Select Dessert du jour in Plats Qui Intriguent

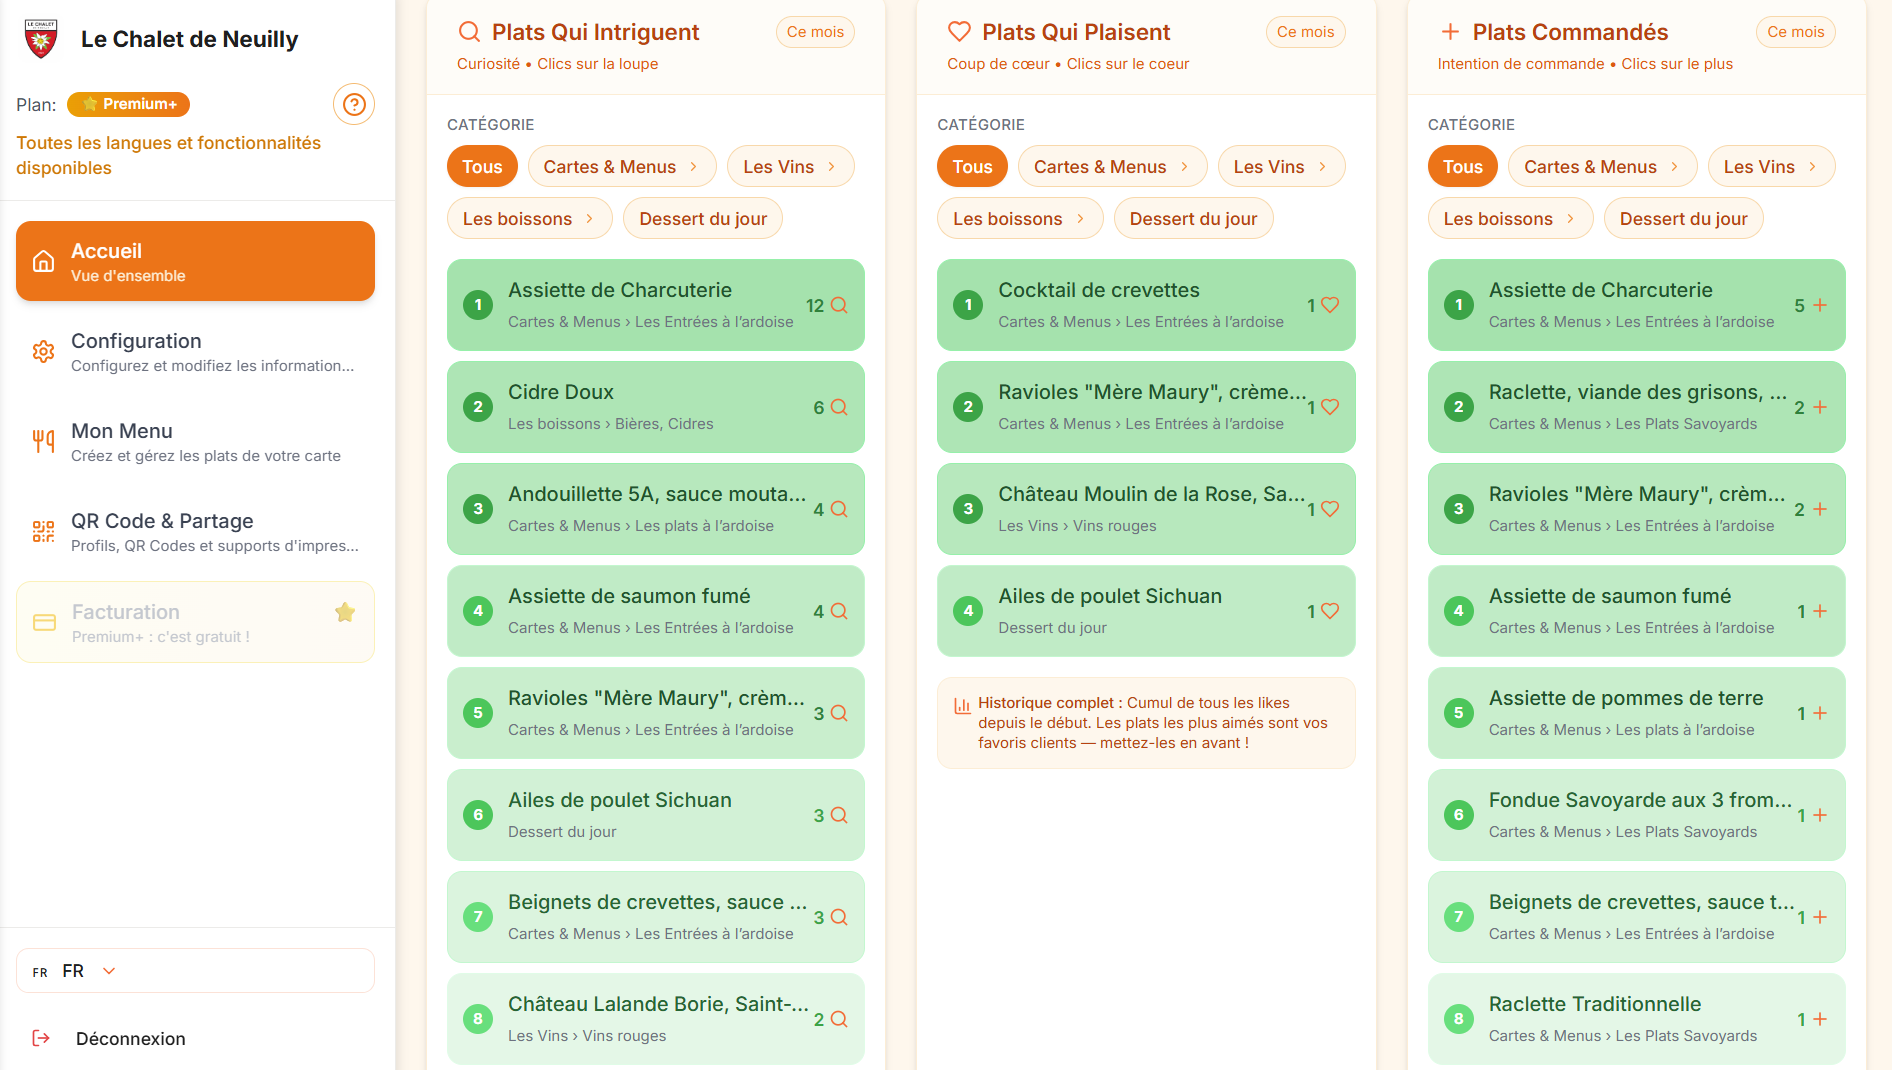click(703, 218)
